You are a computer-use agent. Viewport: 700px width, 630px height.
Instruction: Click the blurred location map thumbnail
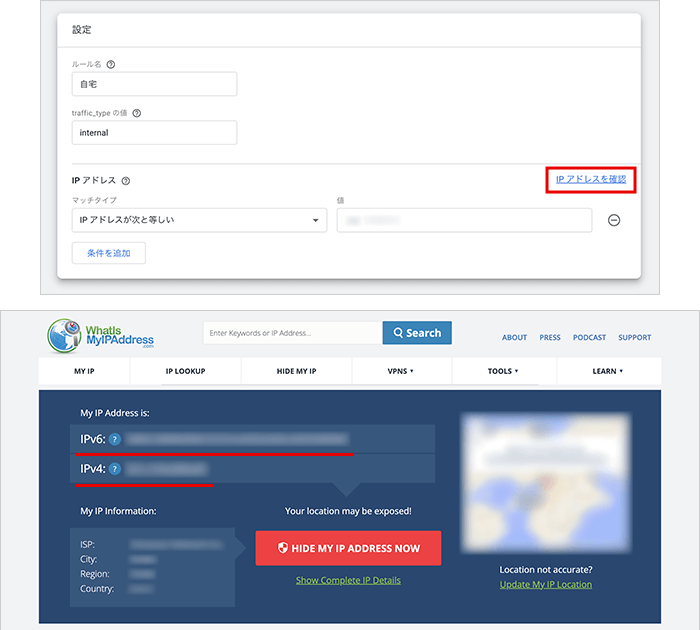546,483
